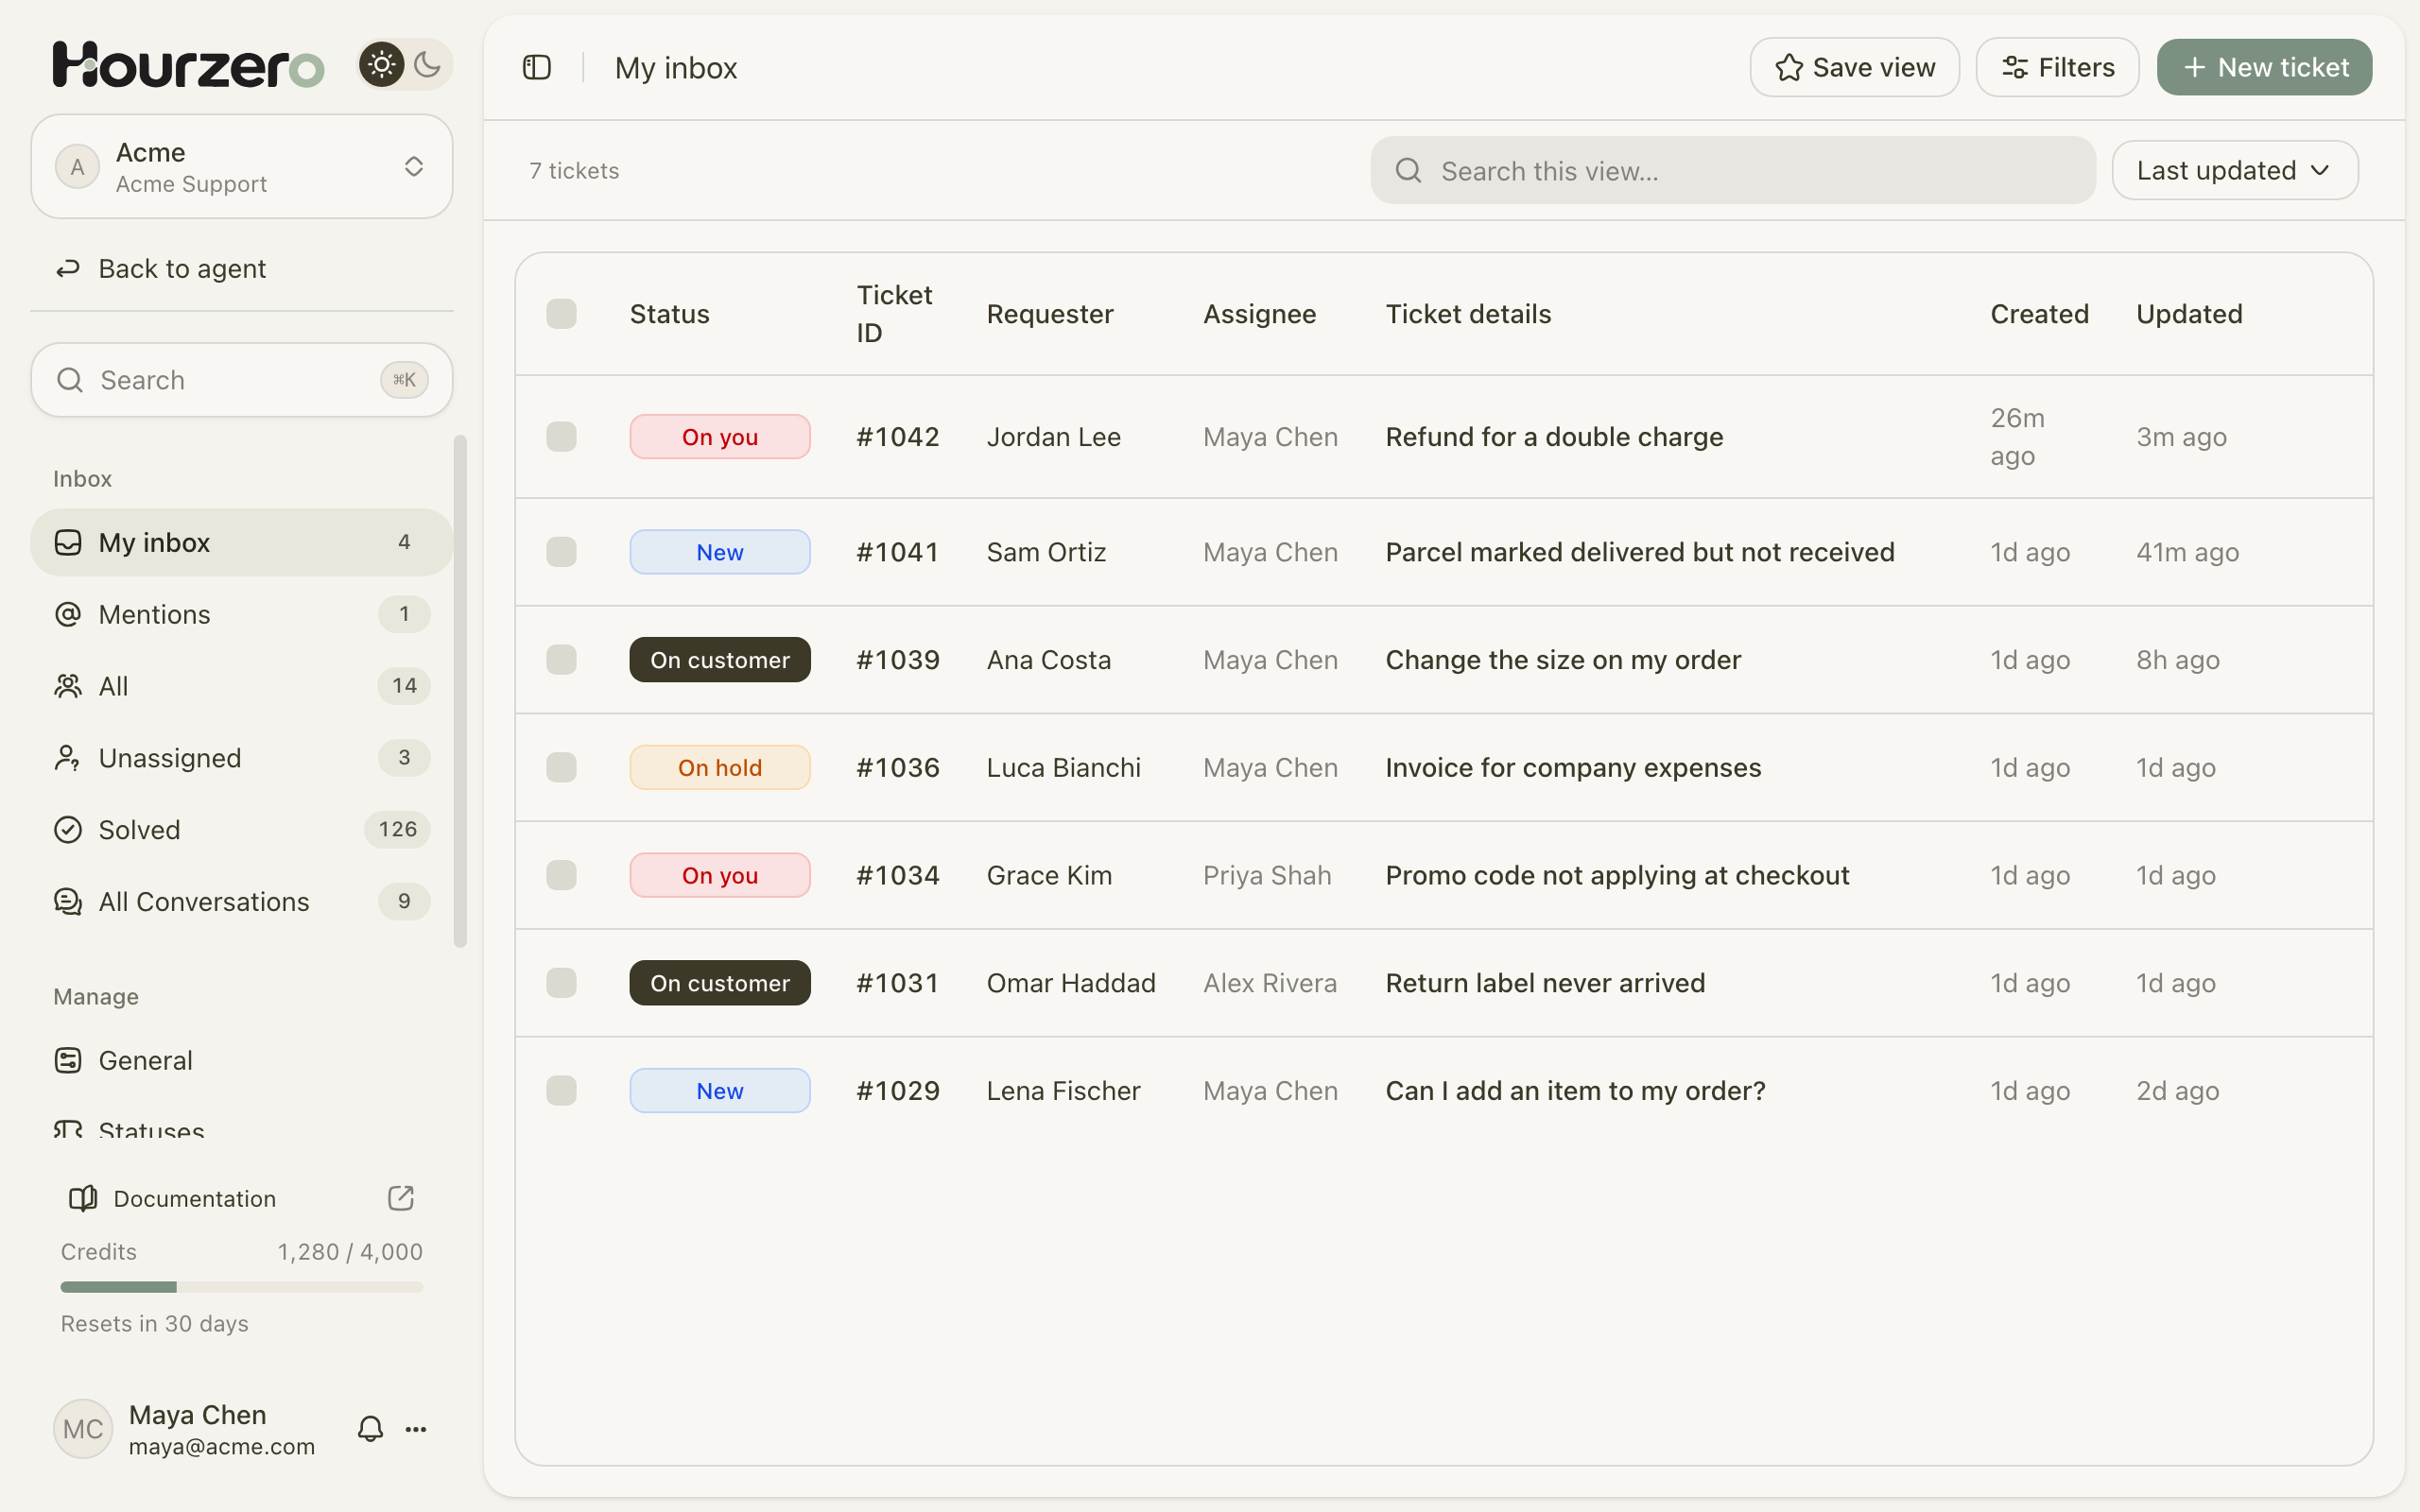Click the Acme workspace avatar
This screenshot has height=1512, width=2420.
click(77, 167)
